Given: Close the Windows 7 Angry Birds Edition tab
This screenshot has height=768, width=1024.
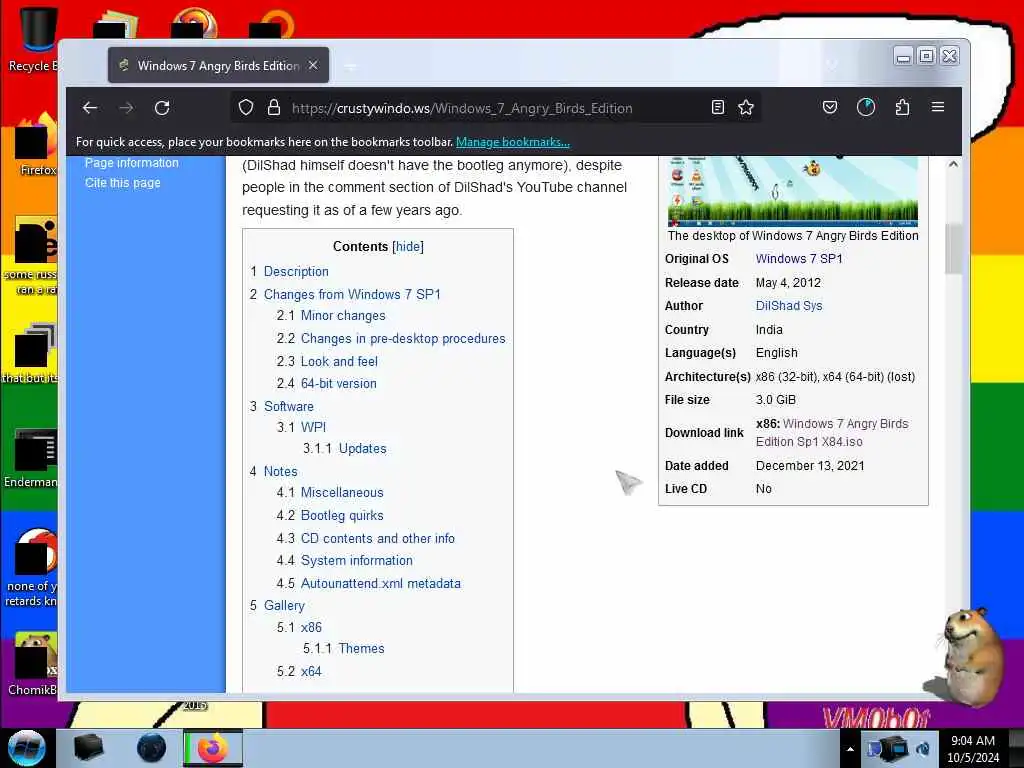Looking at the screenshot, I should coord(313,65).
